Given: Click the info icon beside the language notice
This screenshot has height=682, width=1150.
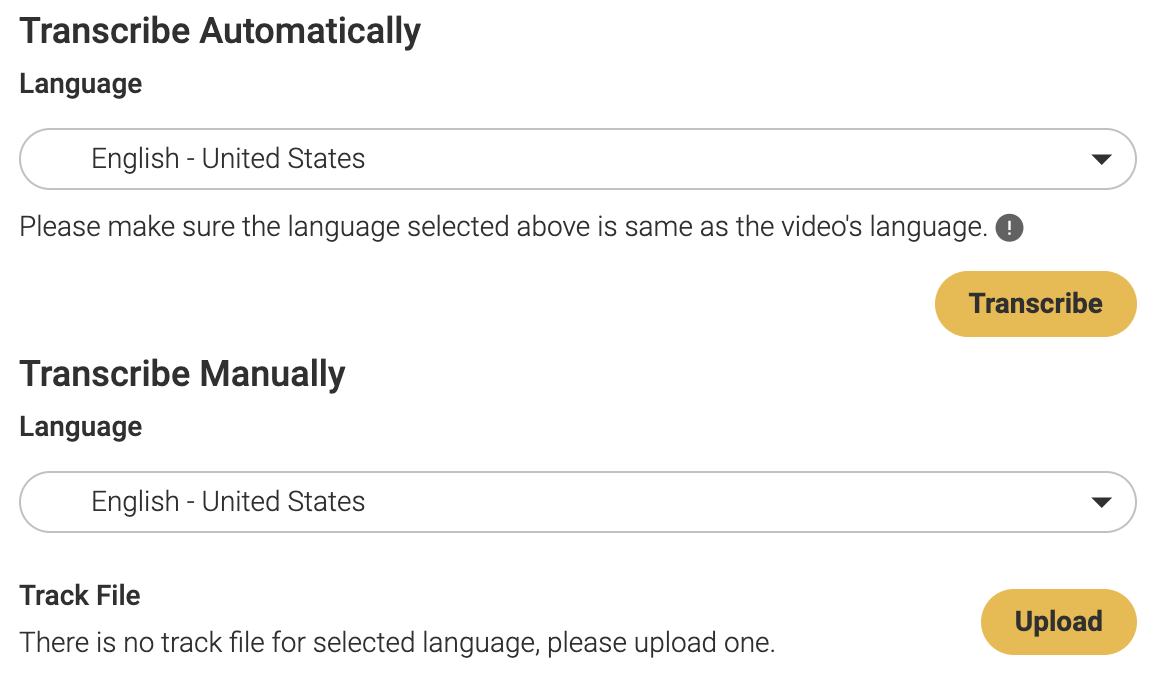Looking at the screenshot, I should (x=1010, y=229).
